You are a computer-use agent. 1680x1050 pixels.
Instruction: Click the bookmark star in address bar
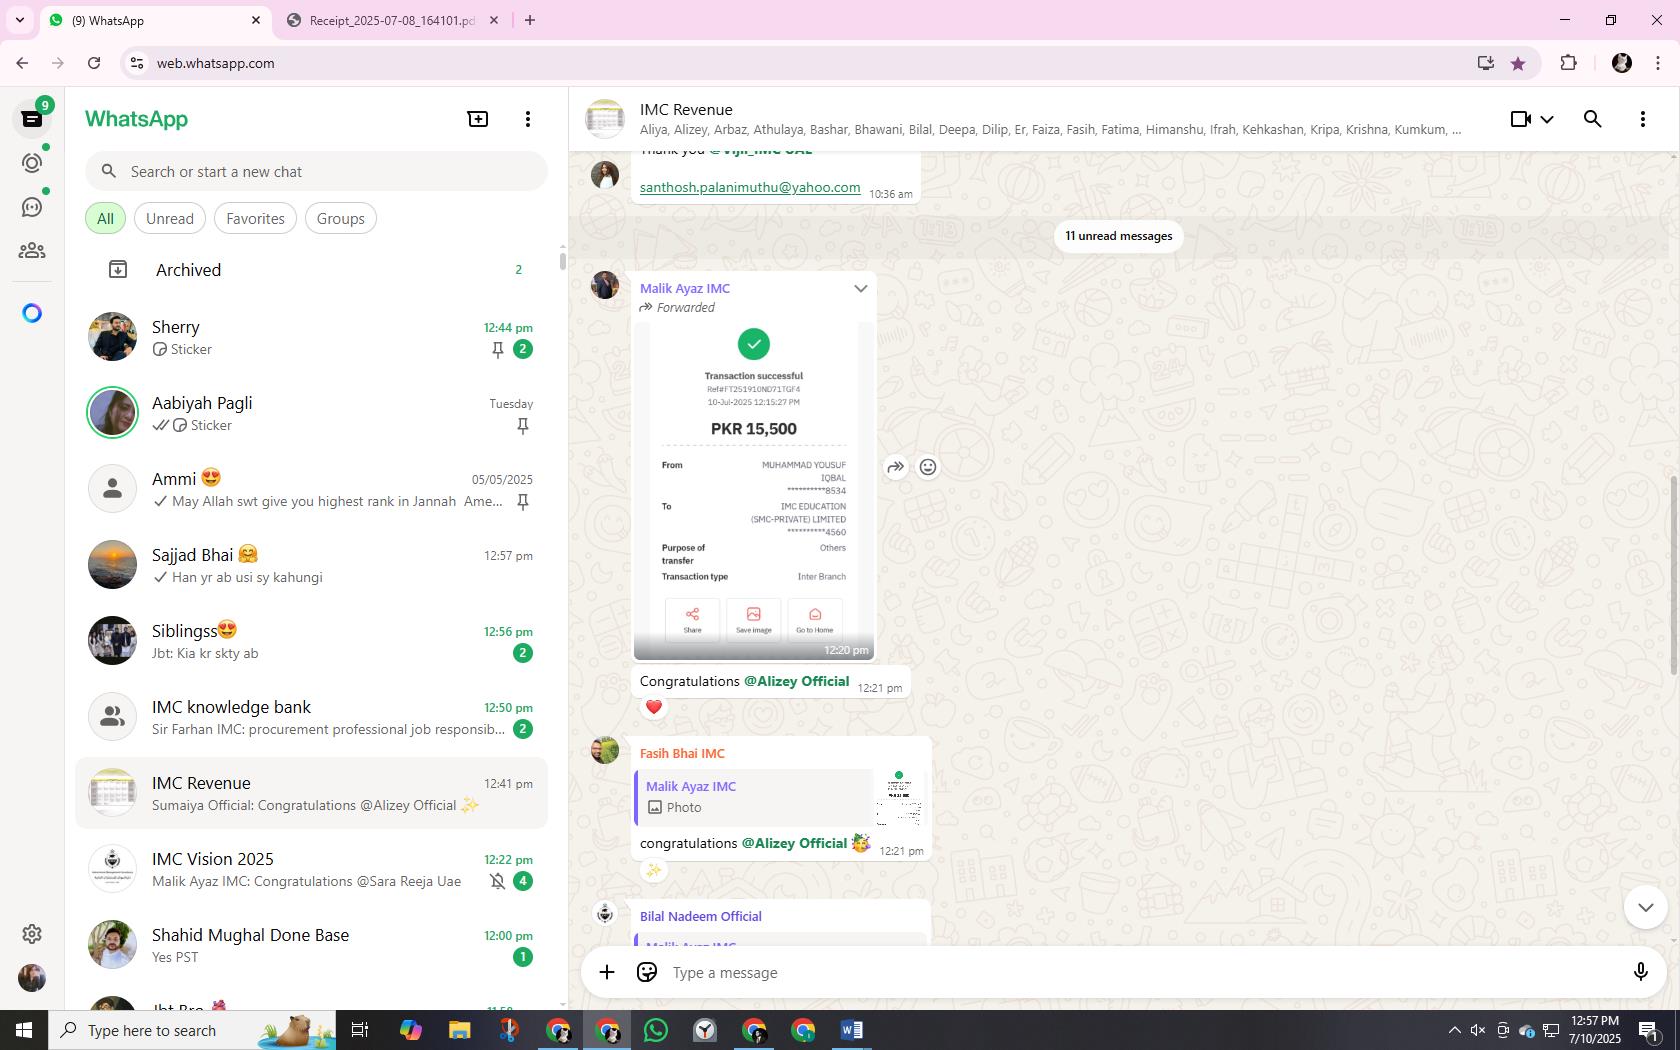(1518, 63)
